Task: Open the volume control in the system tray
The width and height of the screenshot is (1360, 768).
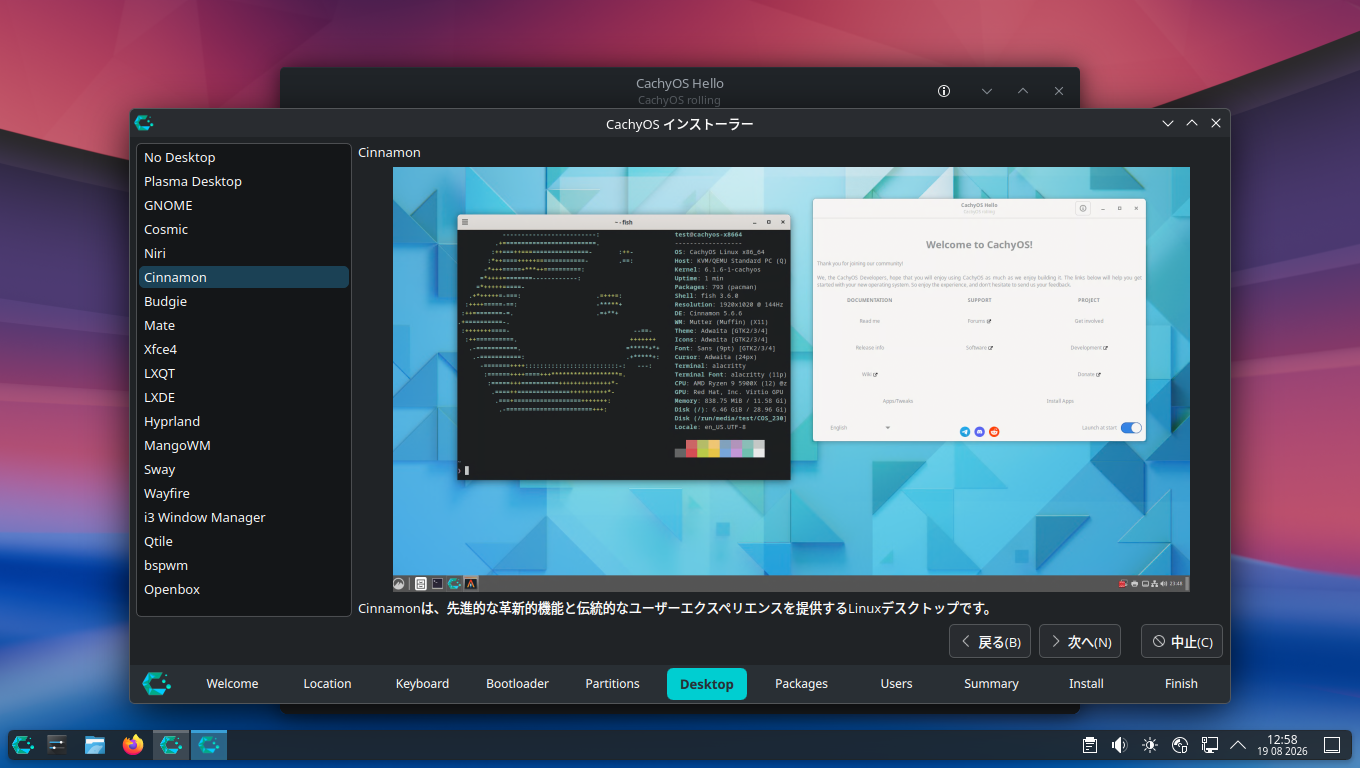Action: coord(1120,745)
